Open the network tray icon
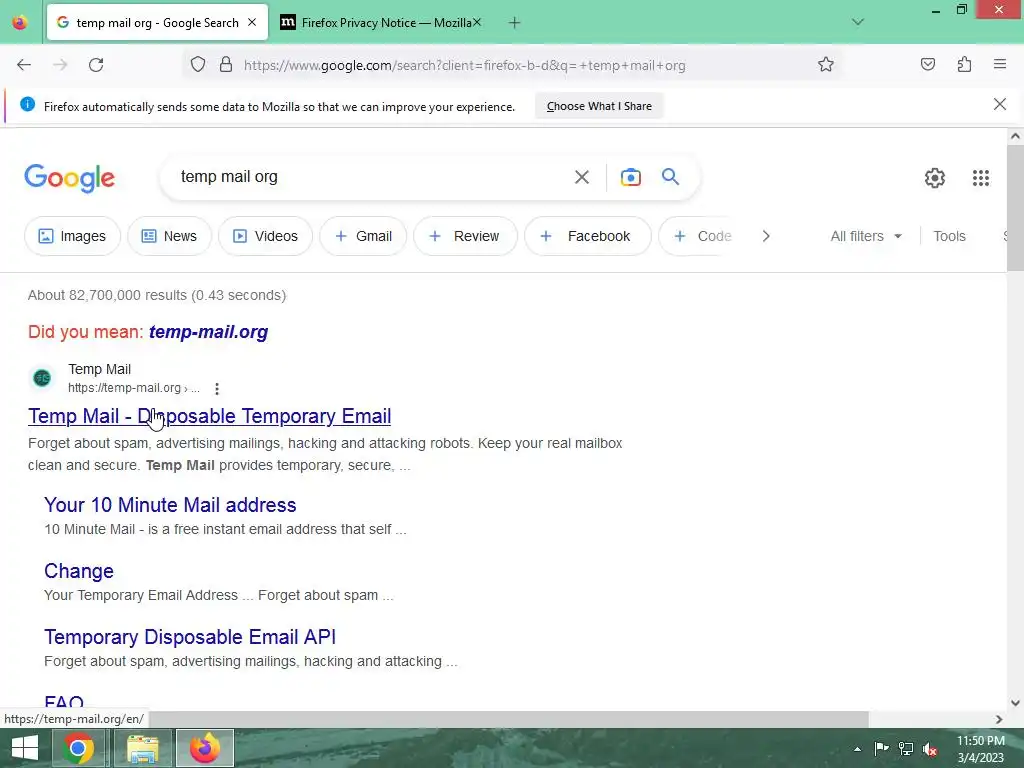1024x768 pixels. [x=906, y=748]
